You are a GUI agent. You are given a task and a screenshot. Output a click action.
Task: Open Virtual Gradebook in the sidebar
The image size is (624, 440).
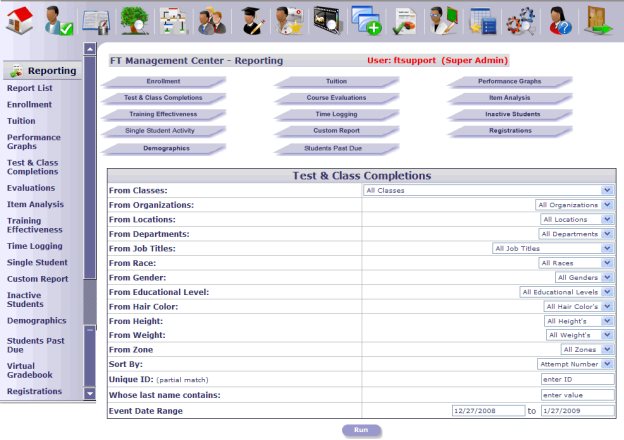point(29,370)
